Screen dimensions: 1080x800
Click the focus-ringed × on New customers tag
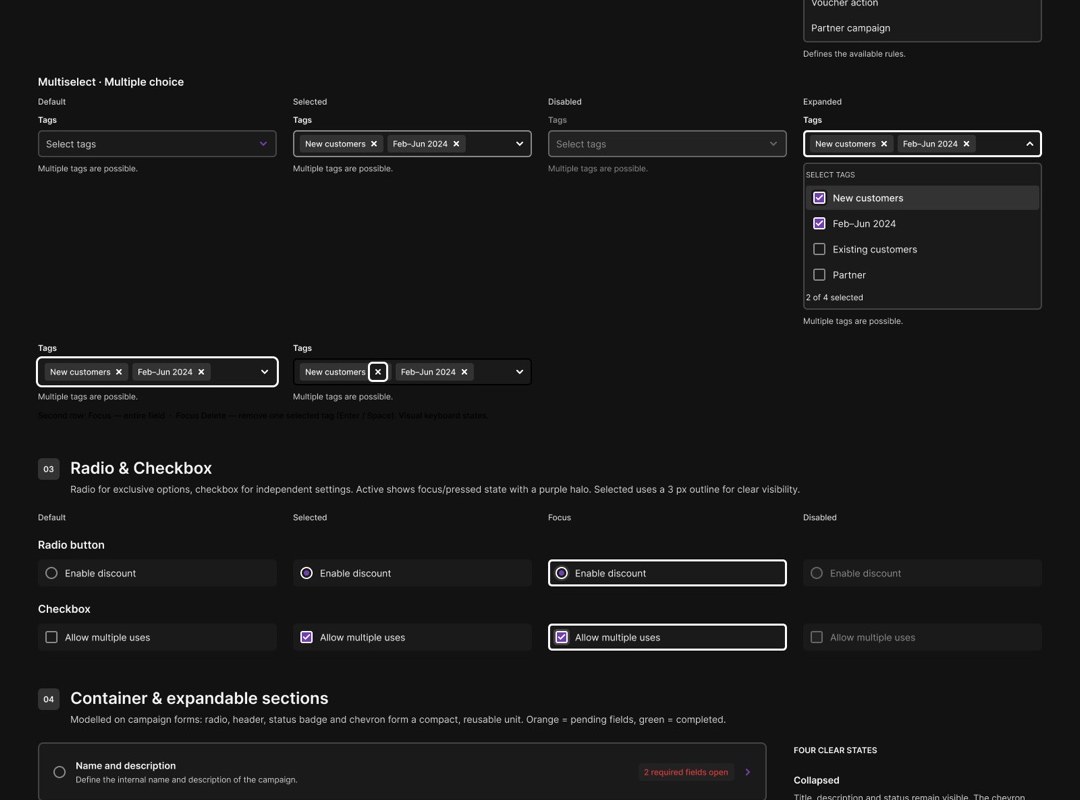[377, 372]
